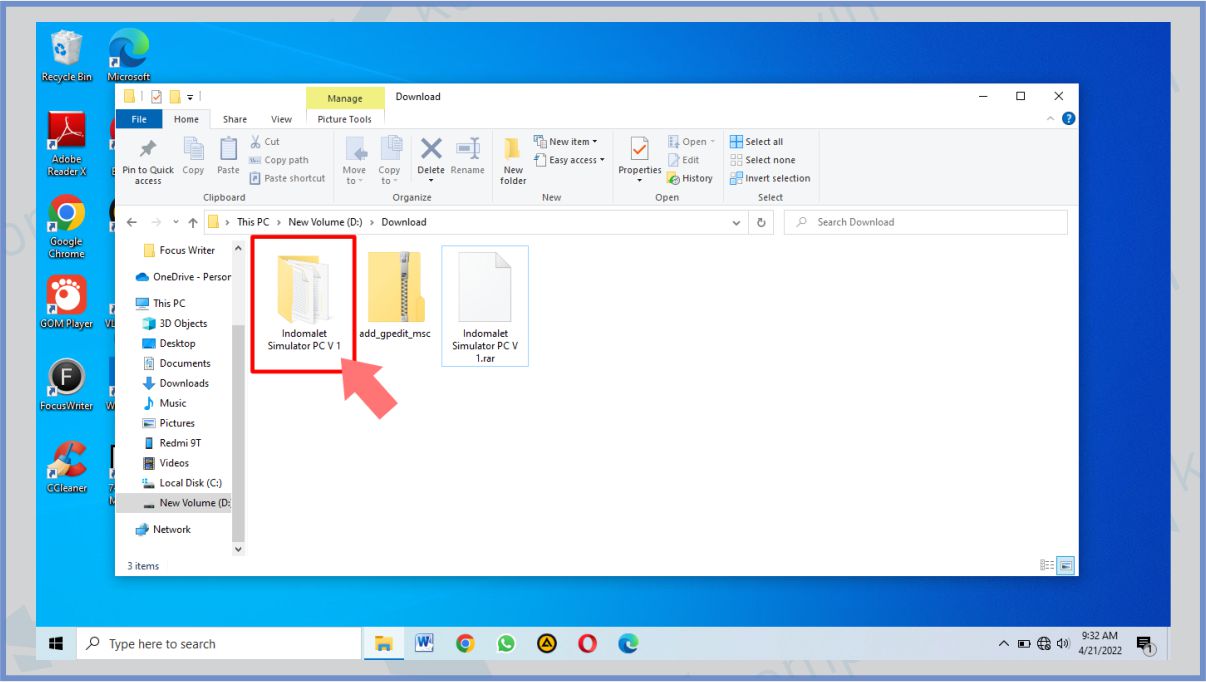Expand the New item dropdown
1206x682 pixels.
[x=566, y=142]
